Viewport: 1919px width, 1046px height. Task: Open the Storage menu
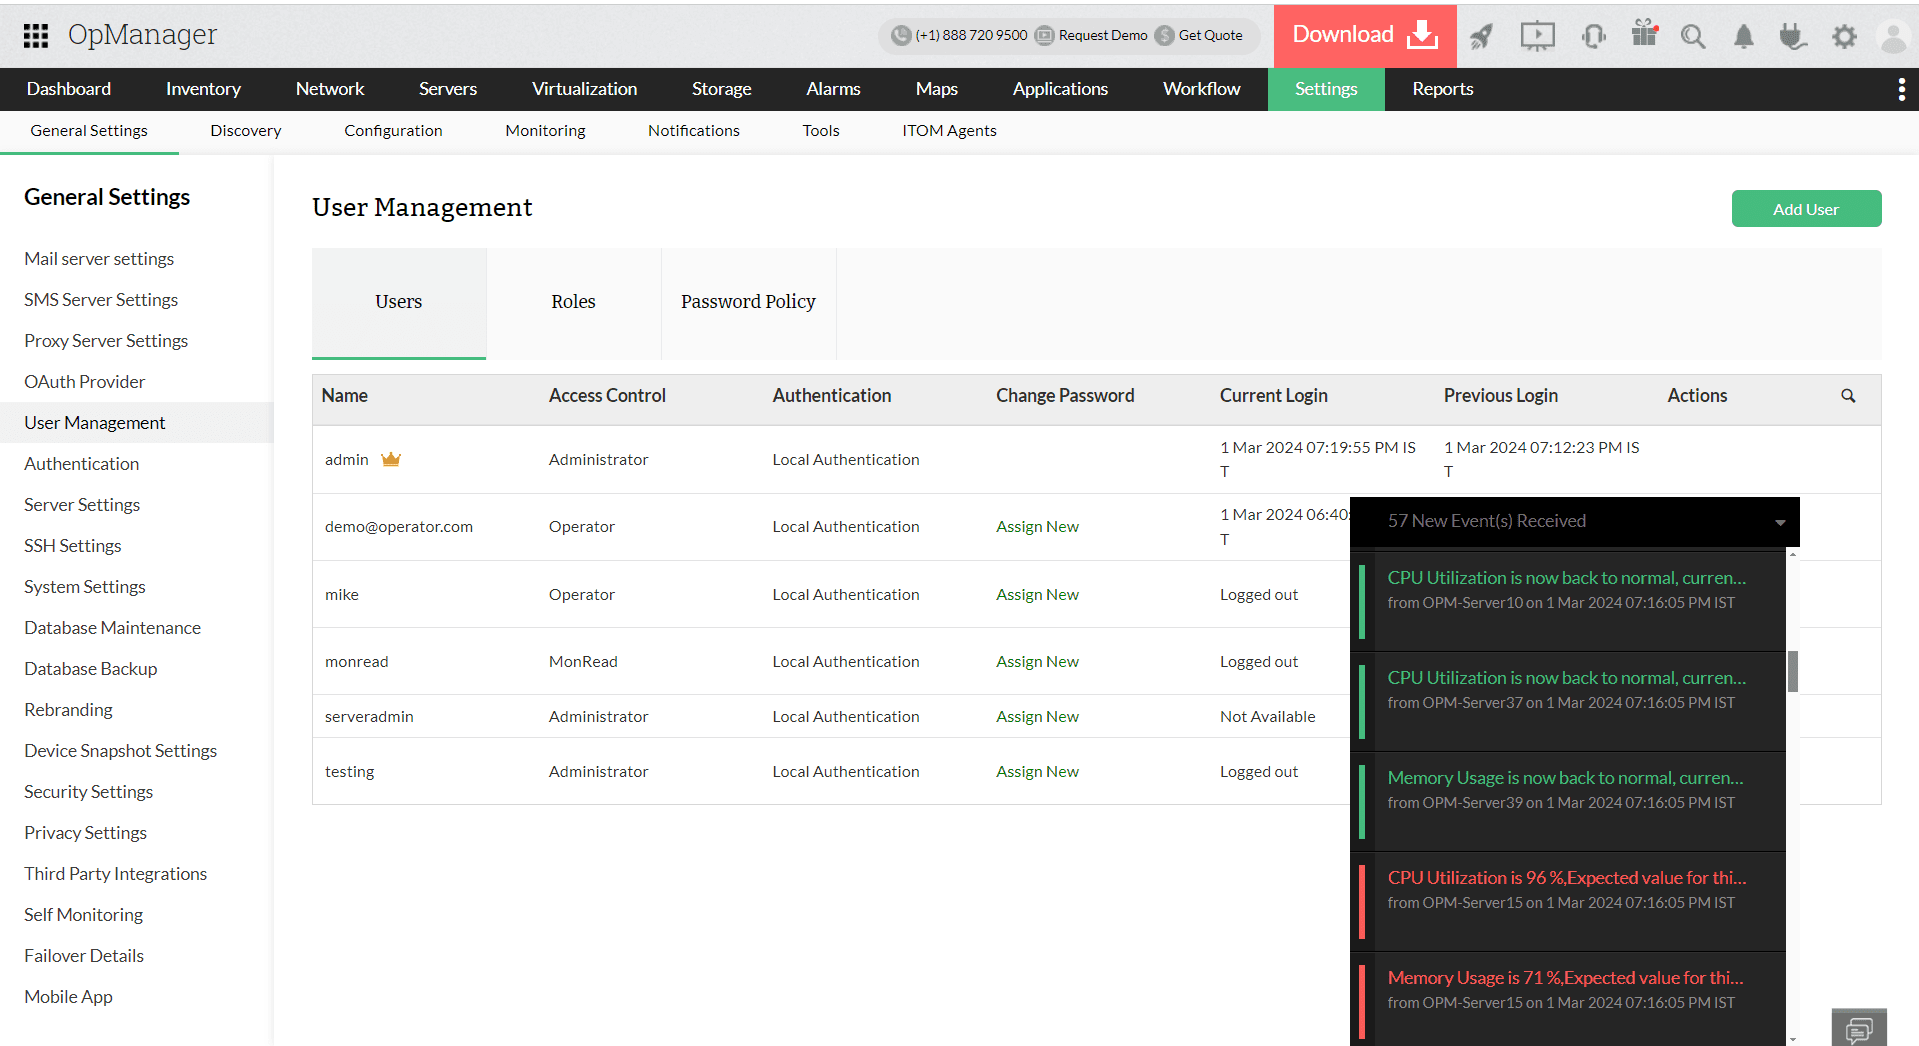pos(722,89)
